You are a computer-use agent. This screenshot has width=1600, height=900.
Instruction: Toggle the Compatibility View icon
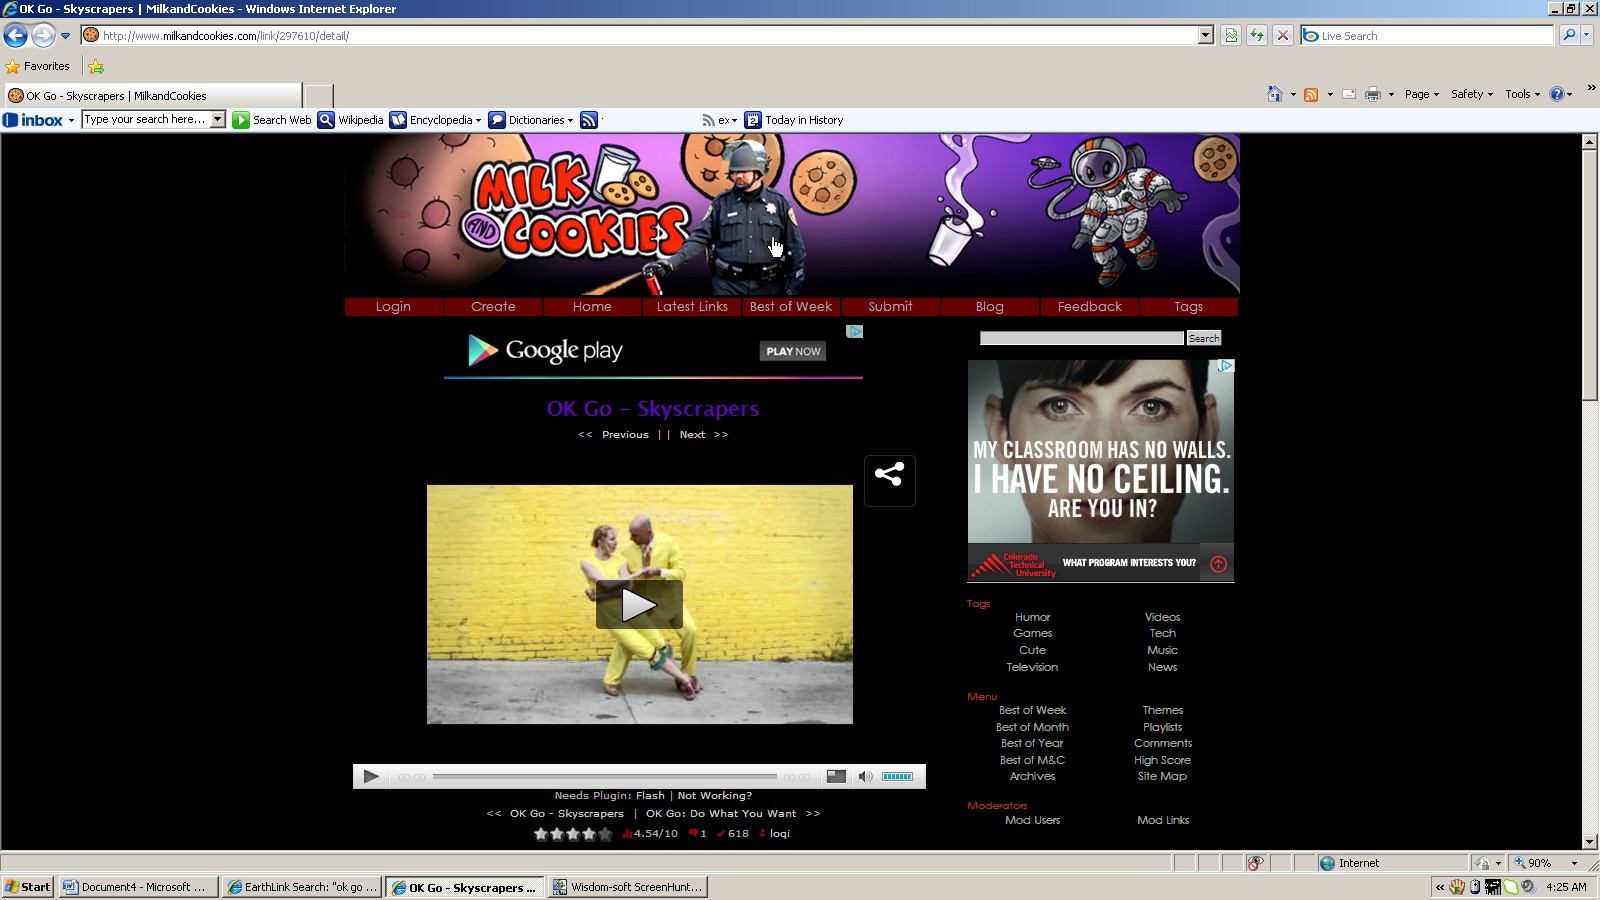pos(1231,35)
